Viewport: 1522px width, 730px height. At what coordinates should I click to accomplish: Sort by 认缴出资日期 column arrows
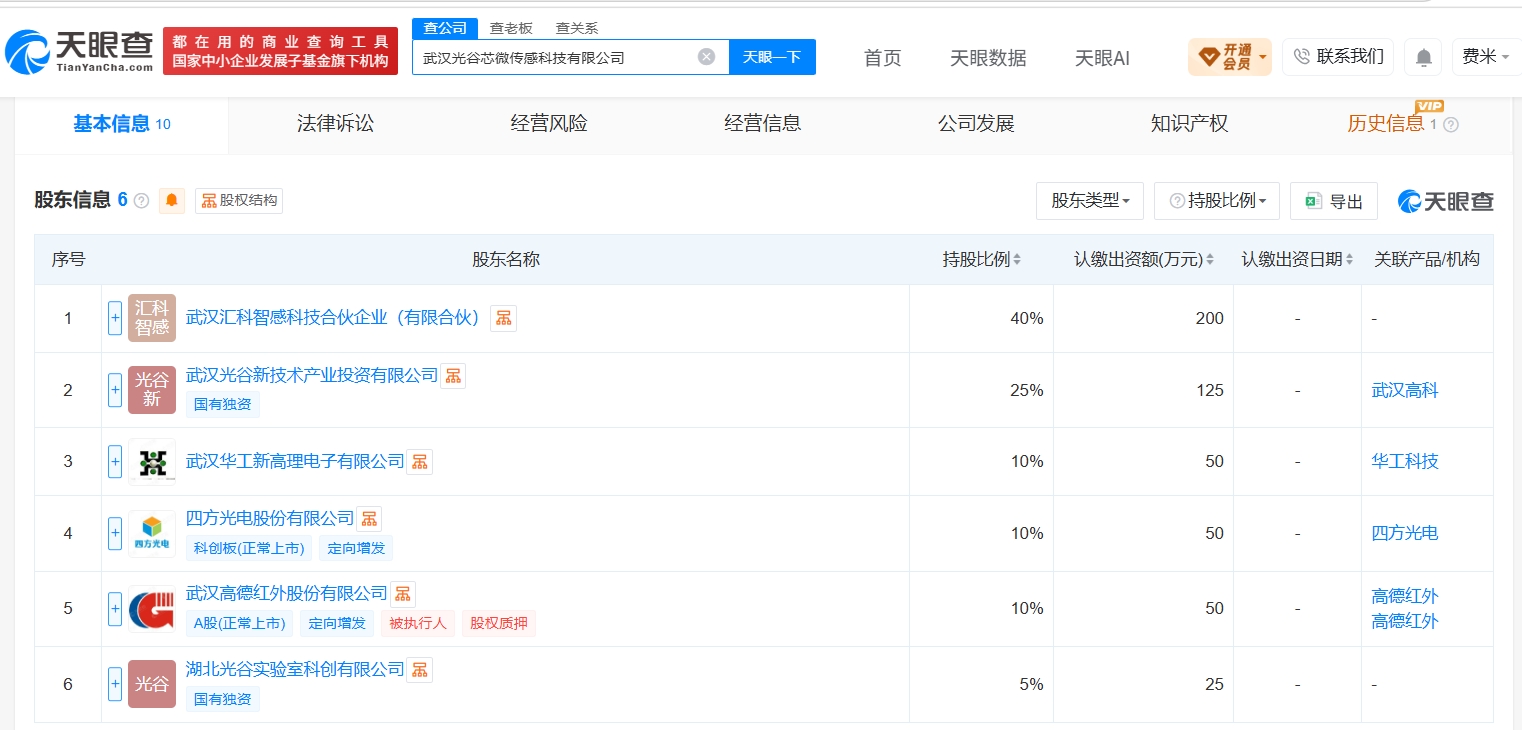click(1351, 260)
